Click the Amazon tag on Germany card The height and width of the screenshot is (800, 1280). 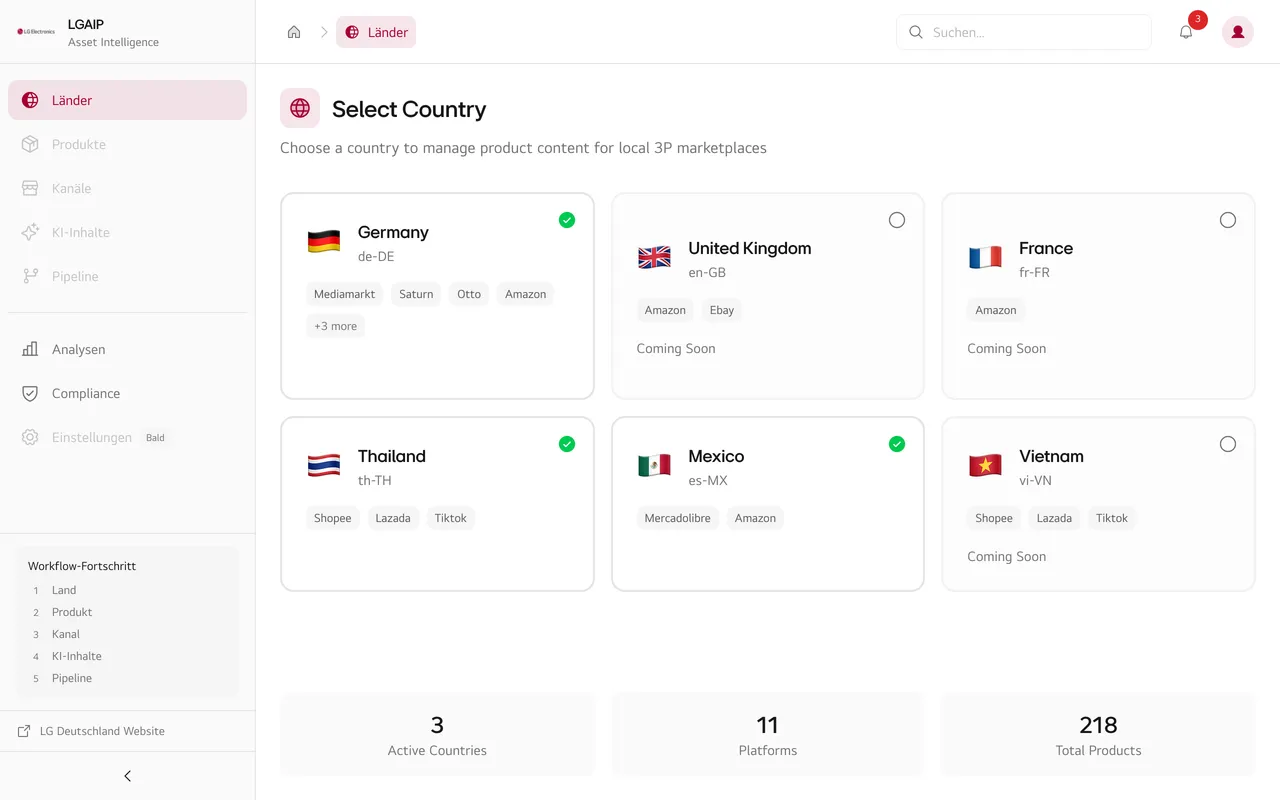525,294
